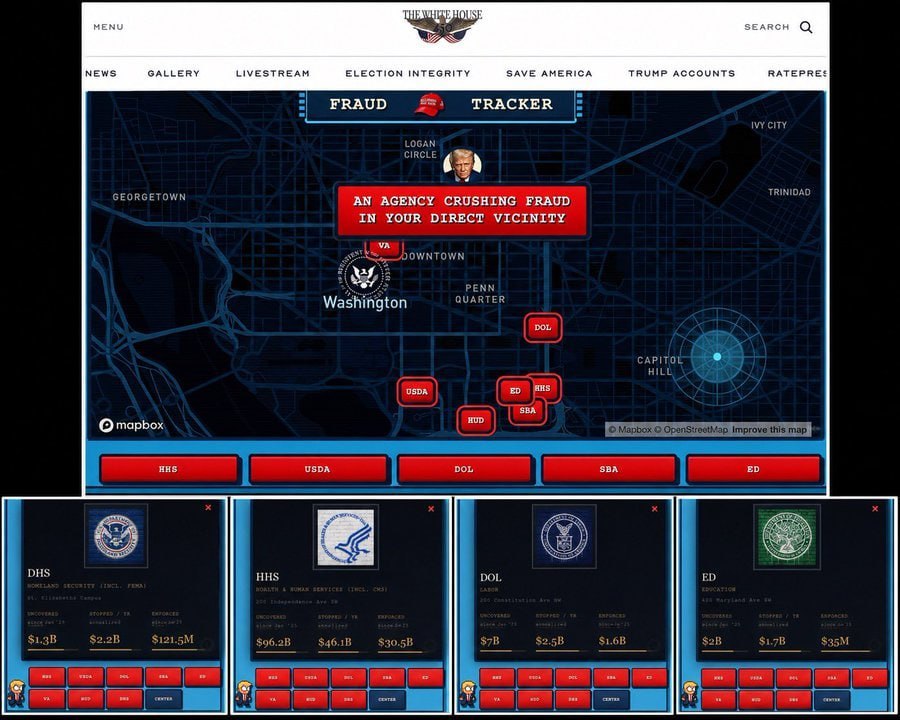Click the radar location pulse on map
The width and height of the screenshot is (900, 720).
tap(717, 357)
